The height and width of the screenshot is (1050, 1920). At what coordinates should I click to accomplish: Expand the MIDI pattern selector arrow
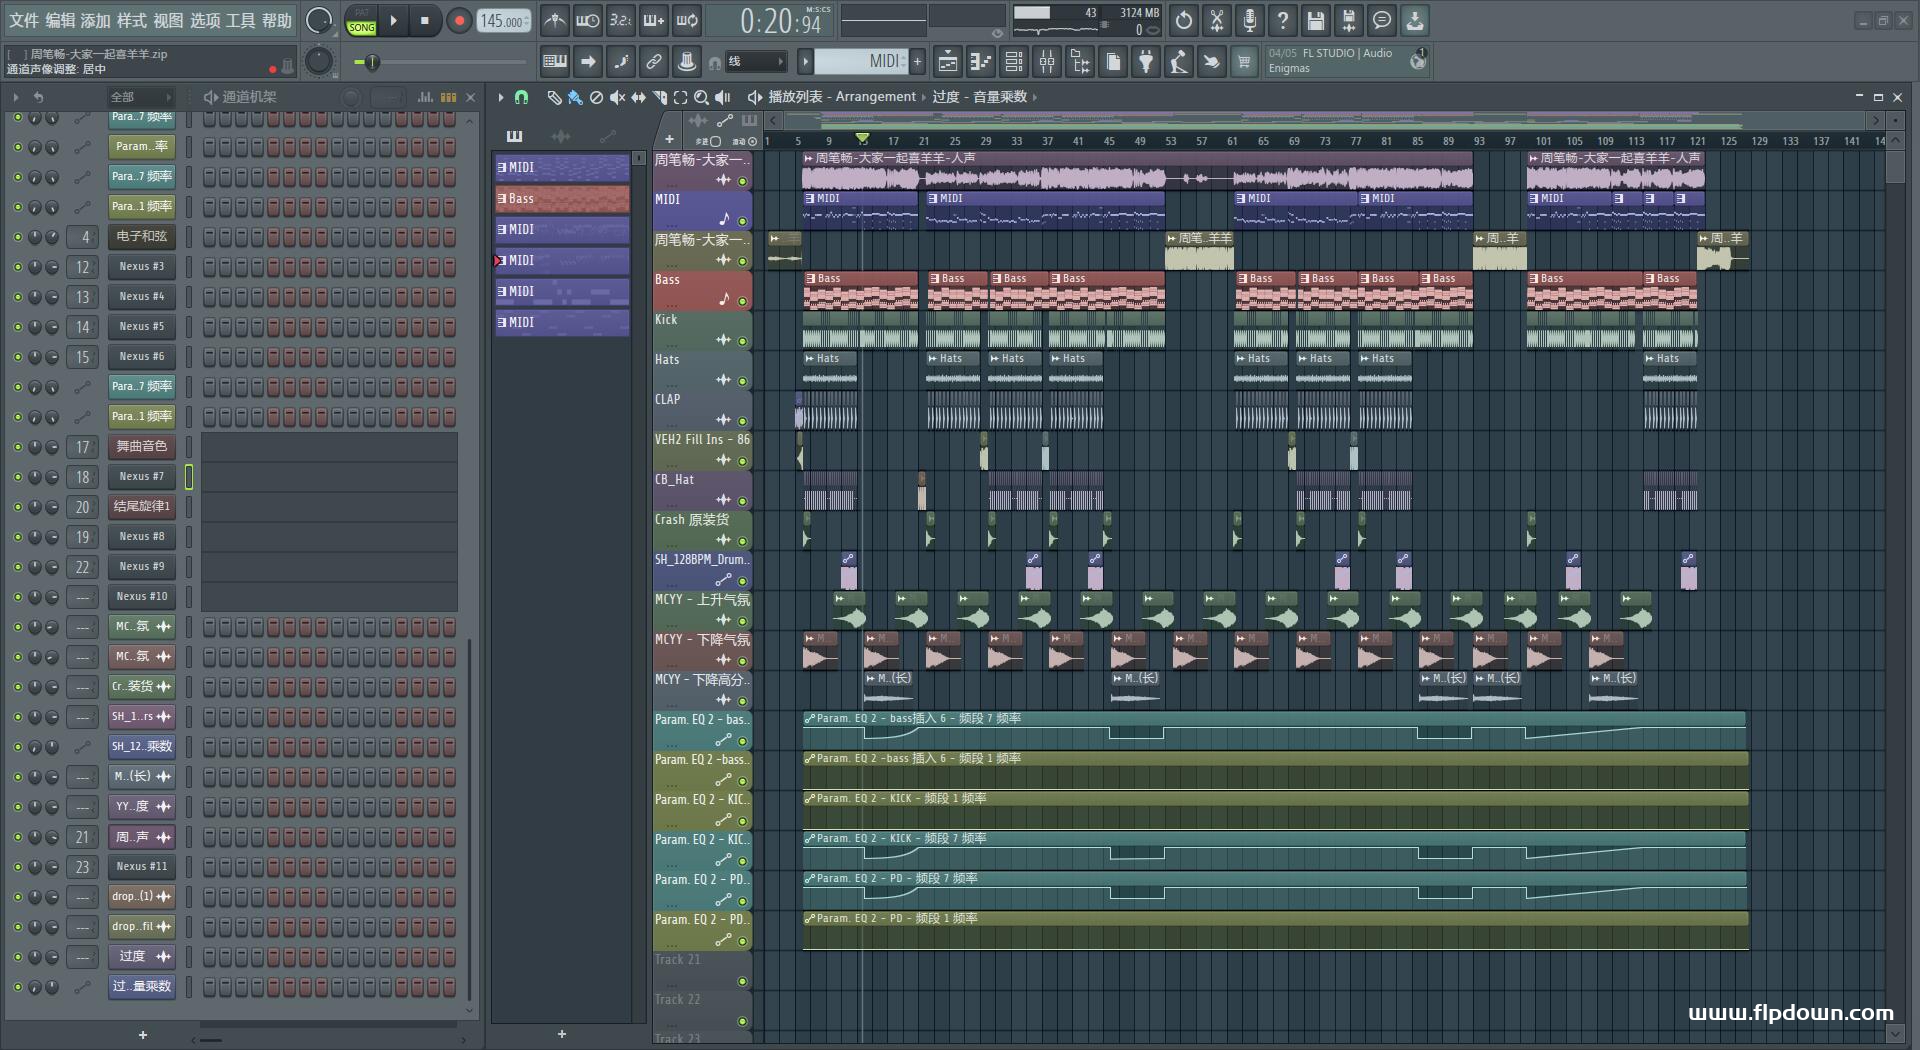[805, 62]
